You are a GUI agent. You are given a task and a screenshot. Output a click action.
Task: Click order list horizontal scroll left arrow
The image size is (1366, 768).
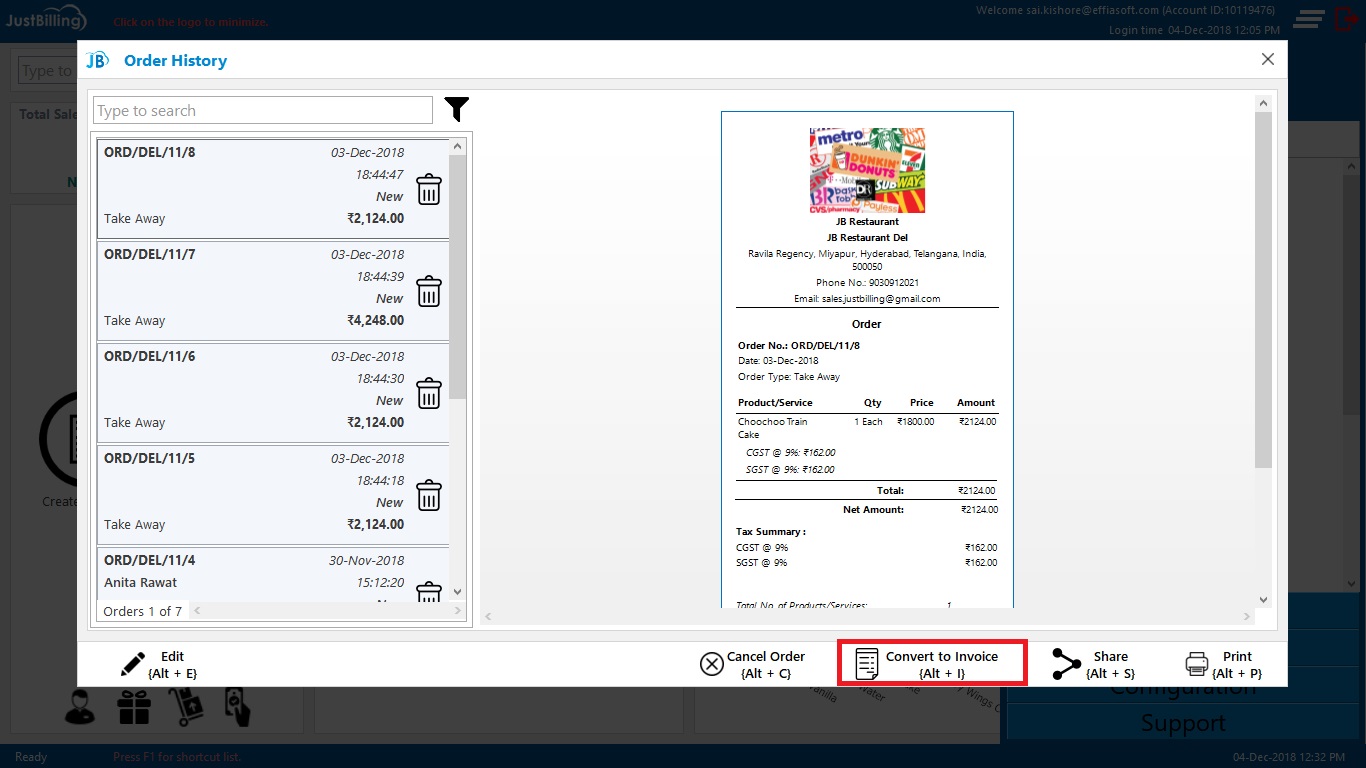(197, 611)
